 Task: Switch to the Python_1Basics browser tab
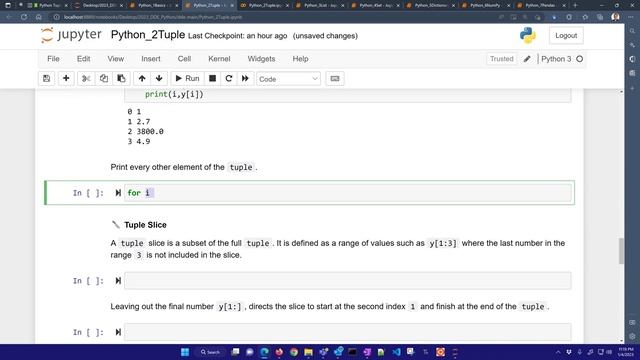coord(152,5)
